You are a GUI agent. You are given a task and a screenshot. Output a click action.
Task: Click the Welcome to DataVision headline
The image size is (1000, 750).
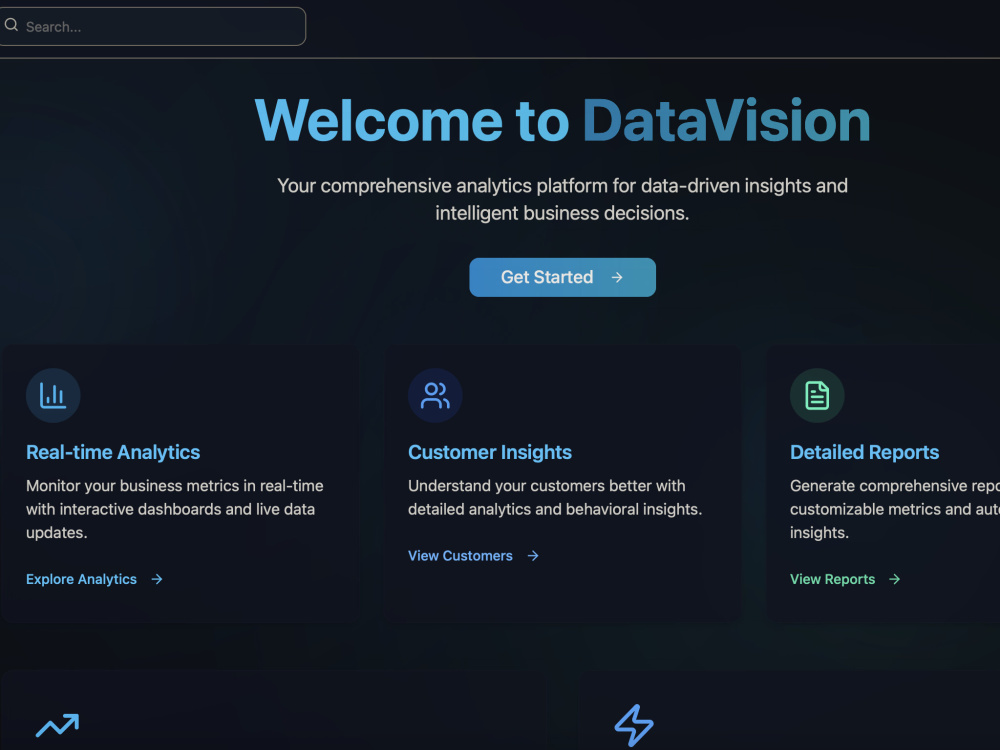click(x=562, y=120)
